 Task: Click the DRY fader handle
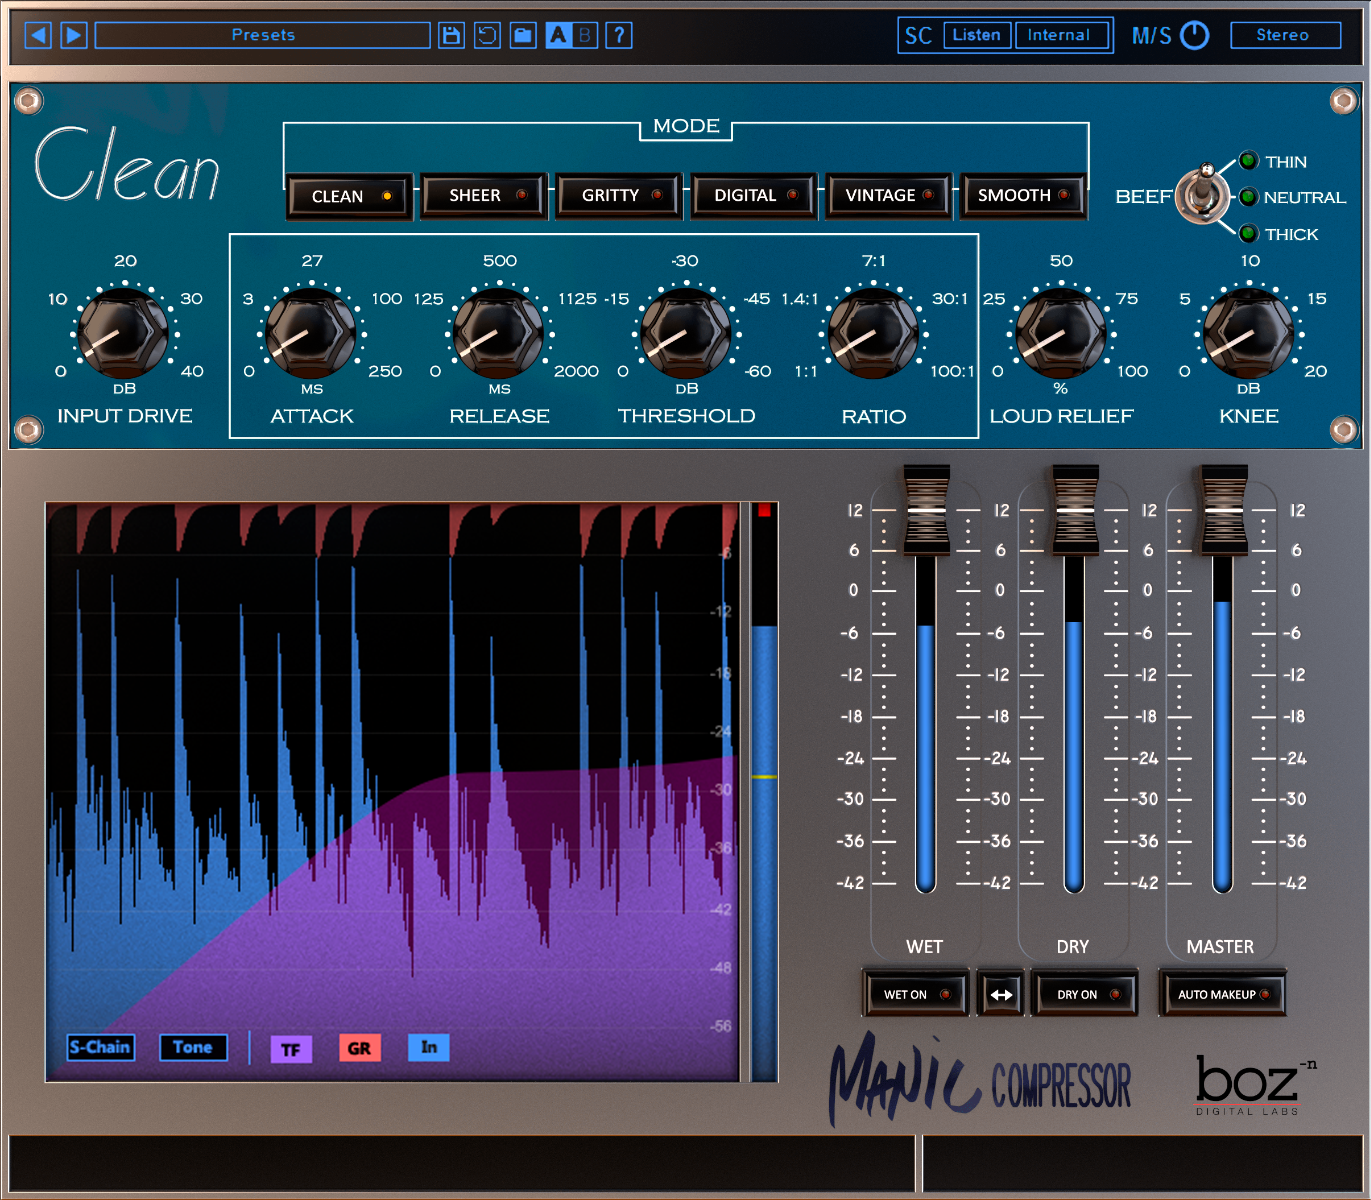click(1075, 510)
